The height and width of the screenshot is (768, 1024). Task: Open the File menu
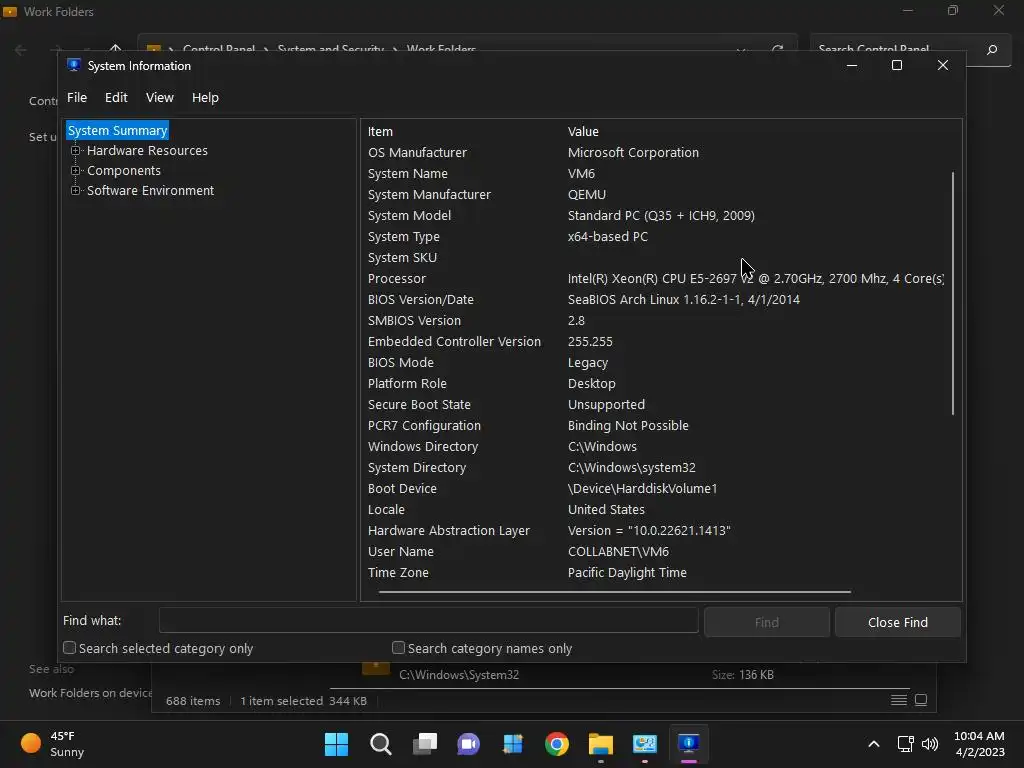(x=77, y=97)
